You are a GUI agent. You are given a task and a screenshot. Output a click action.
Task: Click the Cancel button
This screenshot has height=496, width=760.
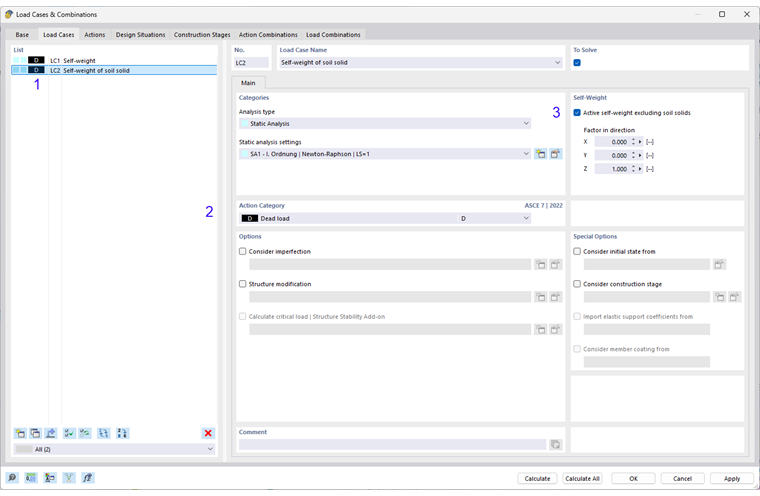(682, 479)
